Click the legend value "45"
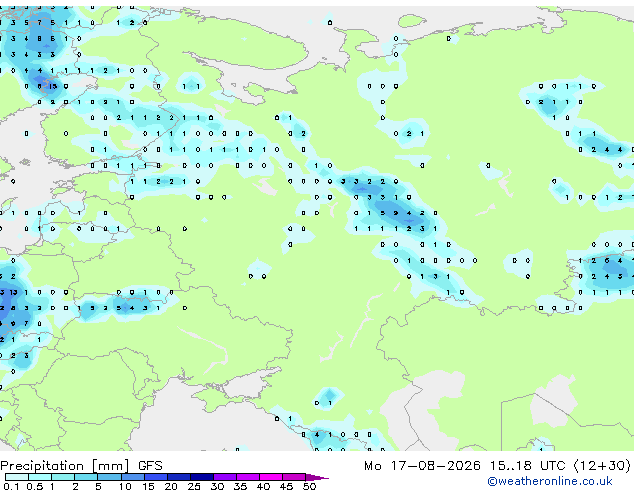The width and height of the screenshot is (634, 490). coord(286,486)
